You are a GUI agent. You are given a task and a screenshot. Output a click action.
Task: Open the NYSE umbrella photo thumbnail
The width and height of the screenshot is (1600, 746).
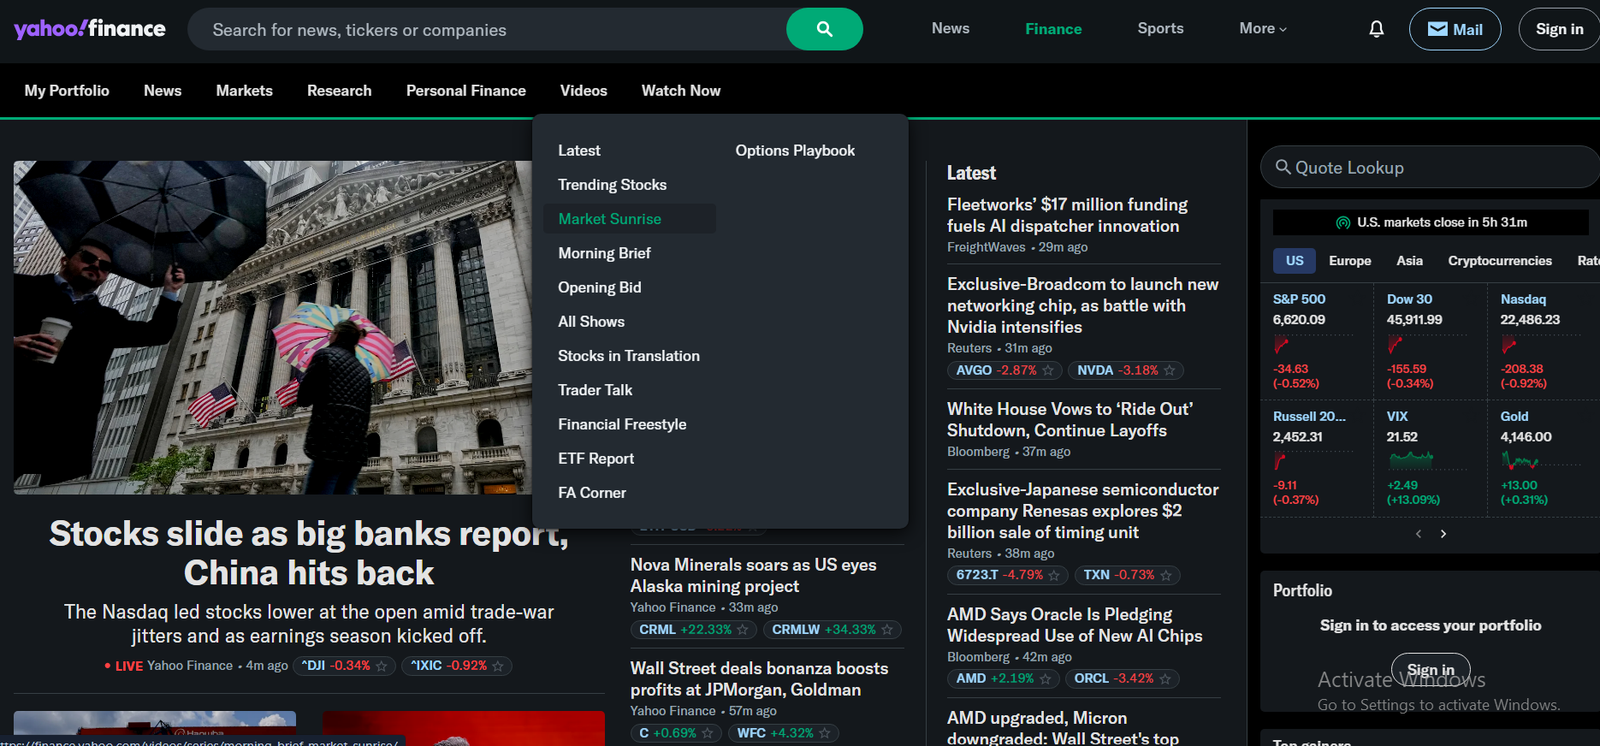point(273,327)
